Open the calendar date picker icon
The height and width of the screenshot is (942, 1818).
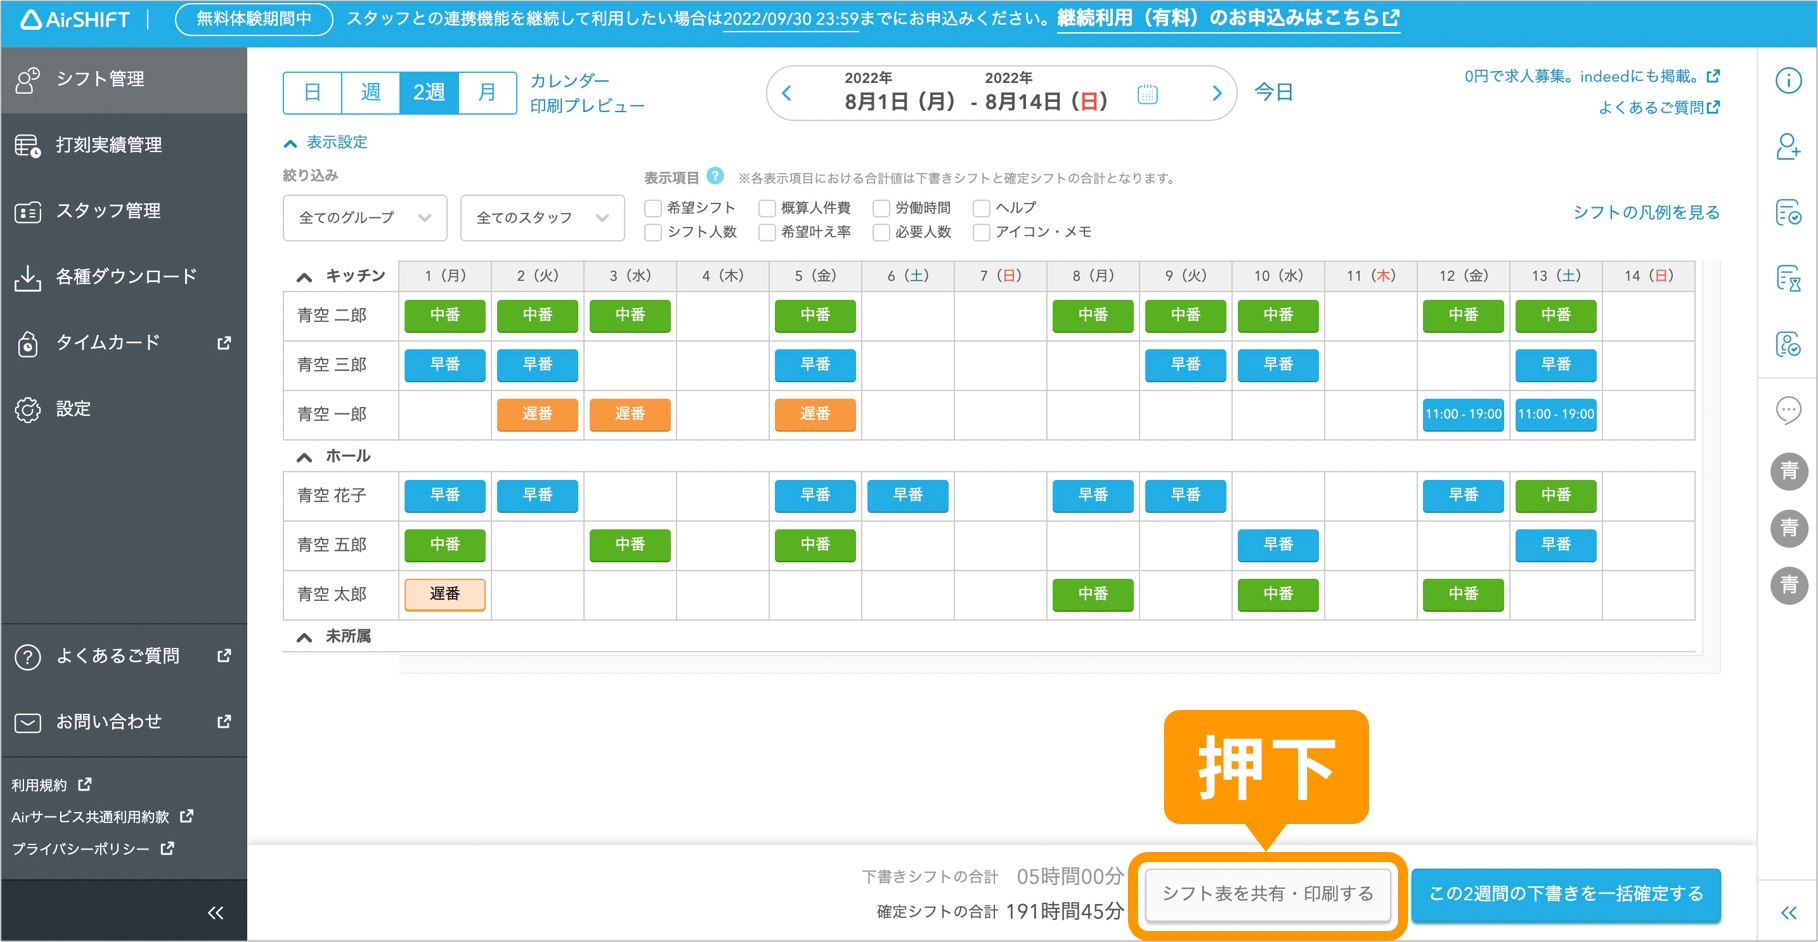coord(1147,92)
